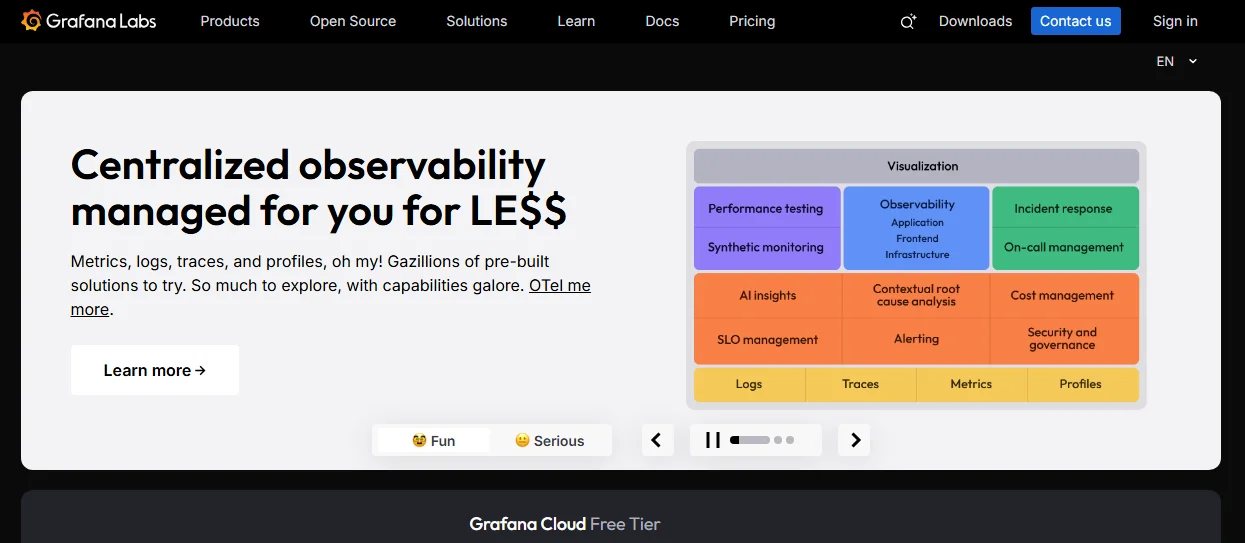Open the Solutions menu
This screenshot has width=1245, height=543.
tap(476, 21)
